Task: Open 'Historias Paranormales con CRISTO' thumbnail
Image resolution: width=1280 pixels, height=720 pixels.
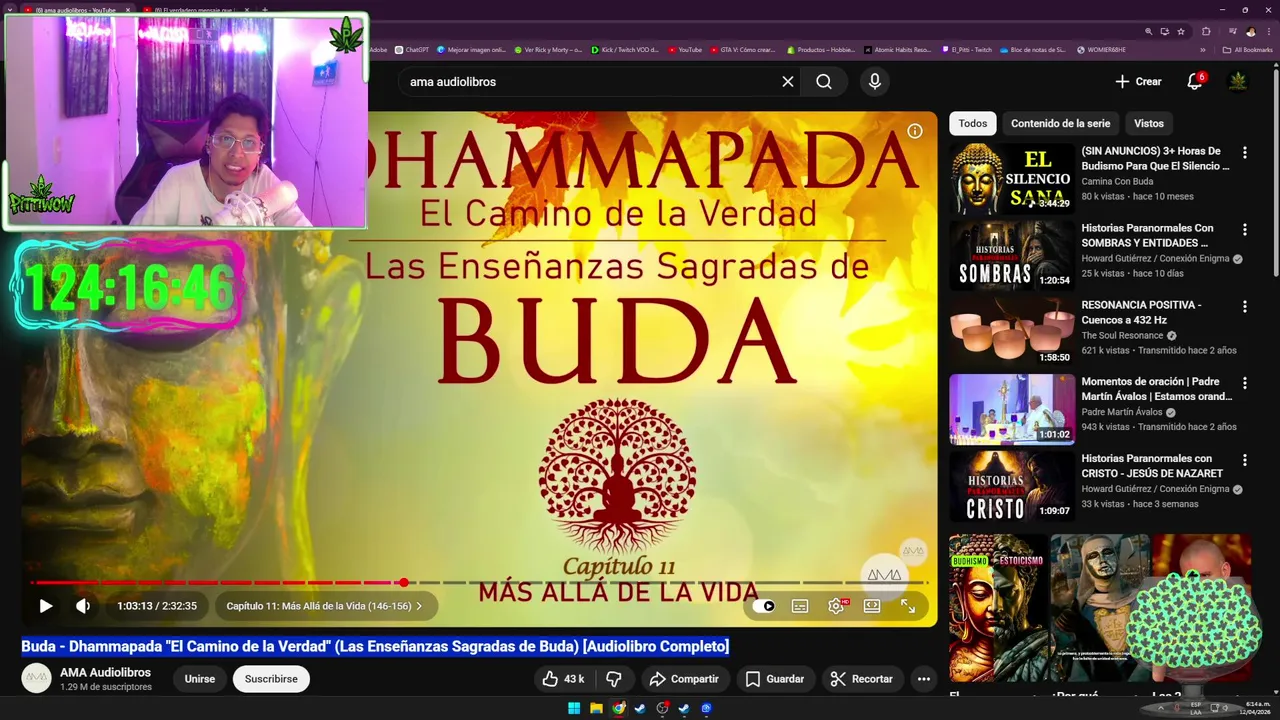Action: tap(1012, 486)
